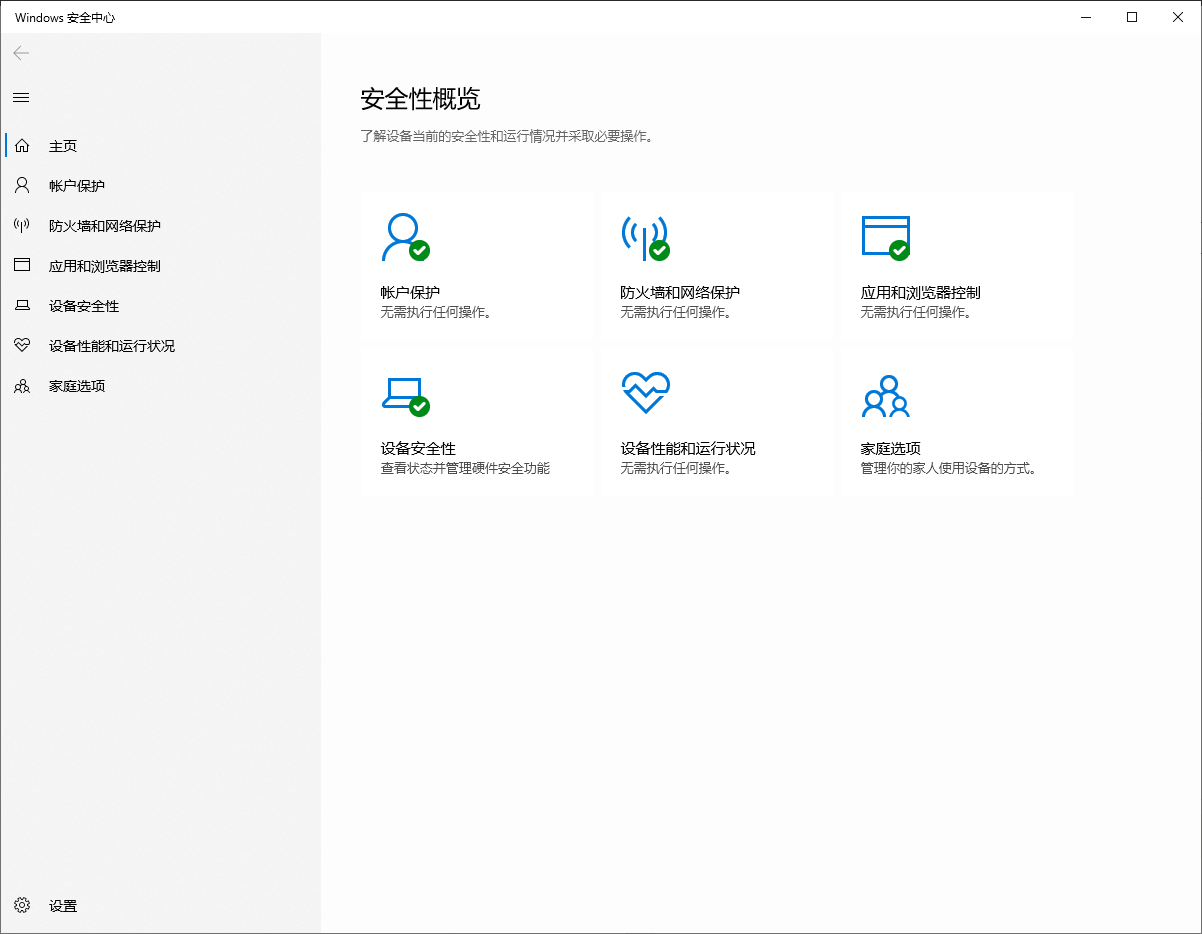Open the large browser window tile icon
Image resolution: width=1202 pixels, height=934 pixels.
(x=886, y=238)
